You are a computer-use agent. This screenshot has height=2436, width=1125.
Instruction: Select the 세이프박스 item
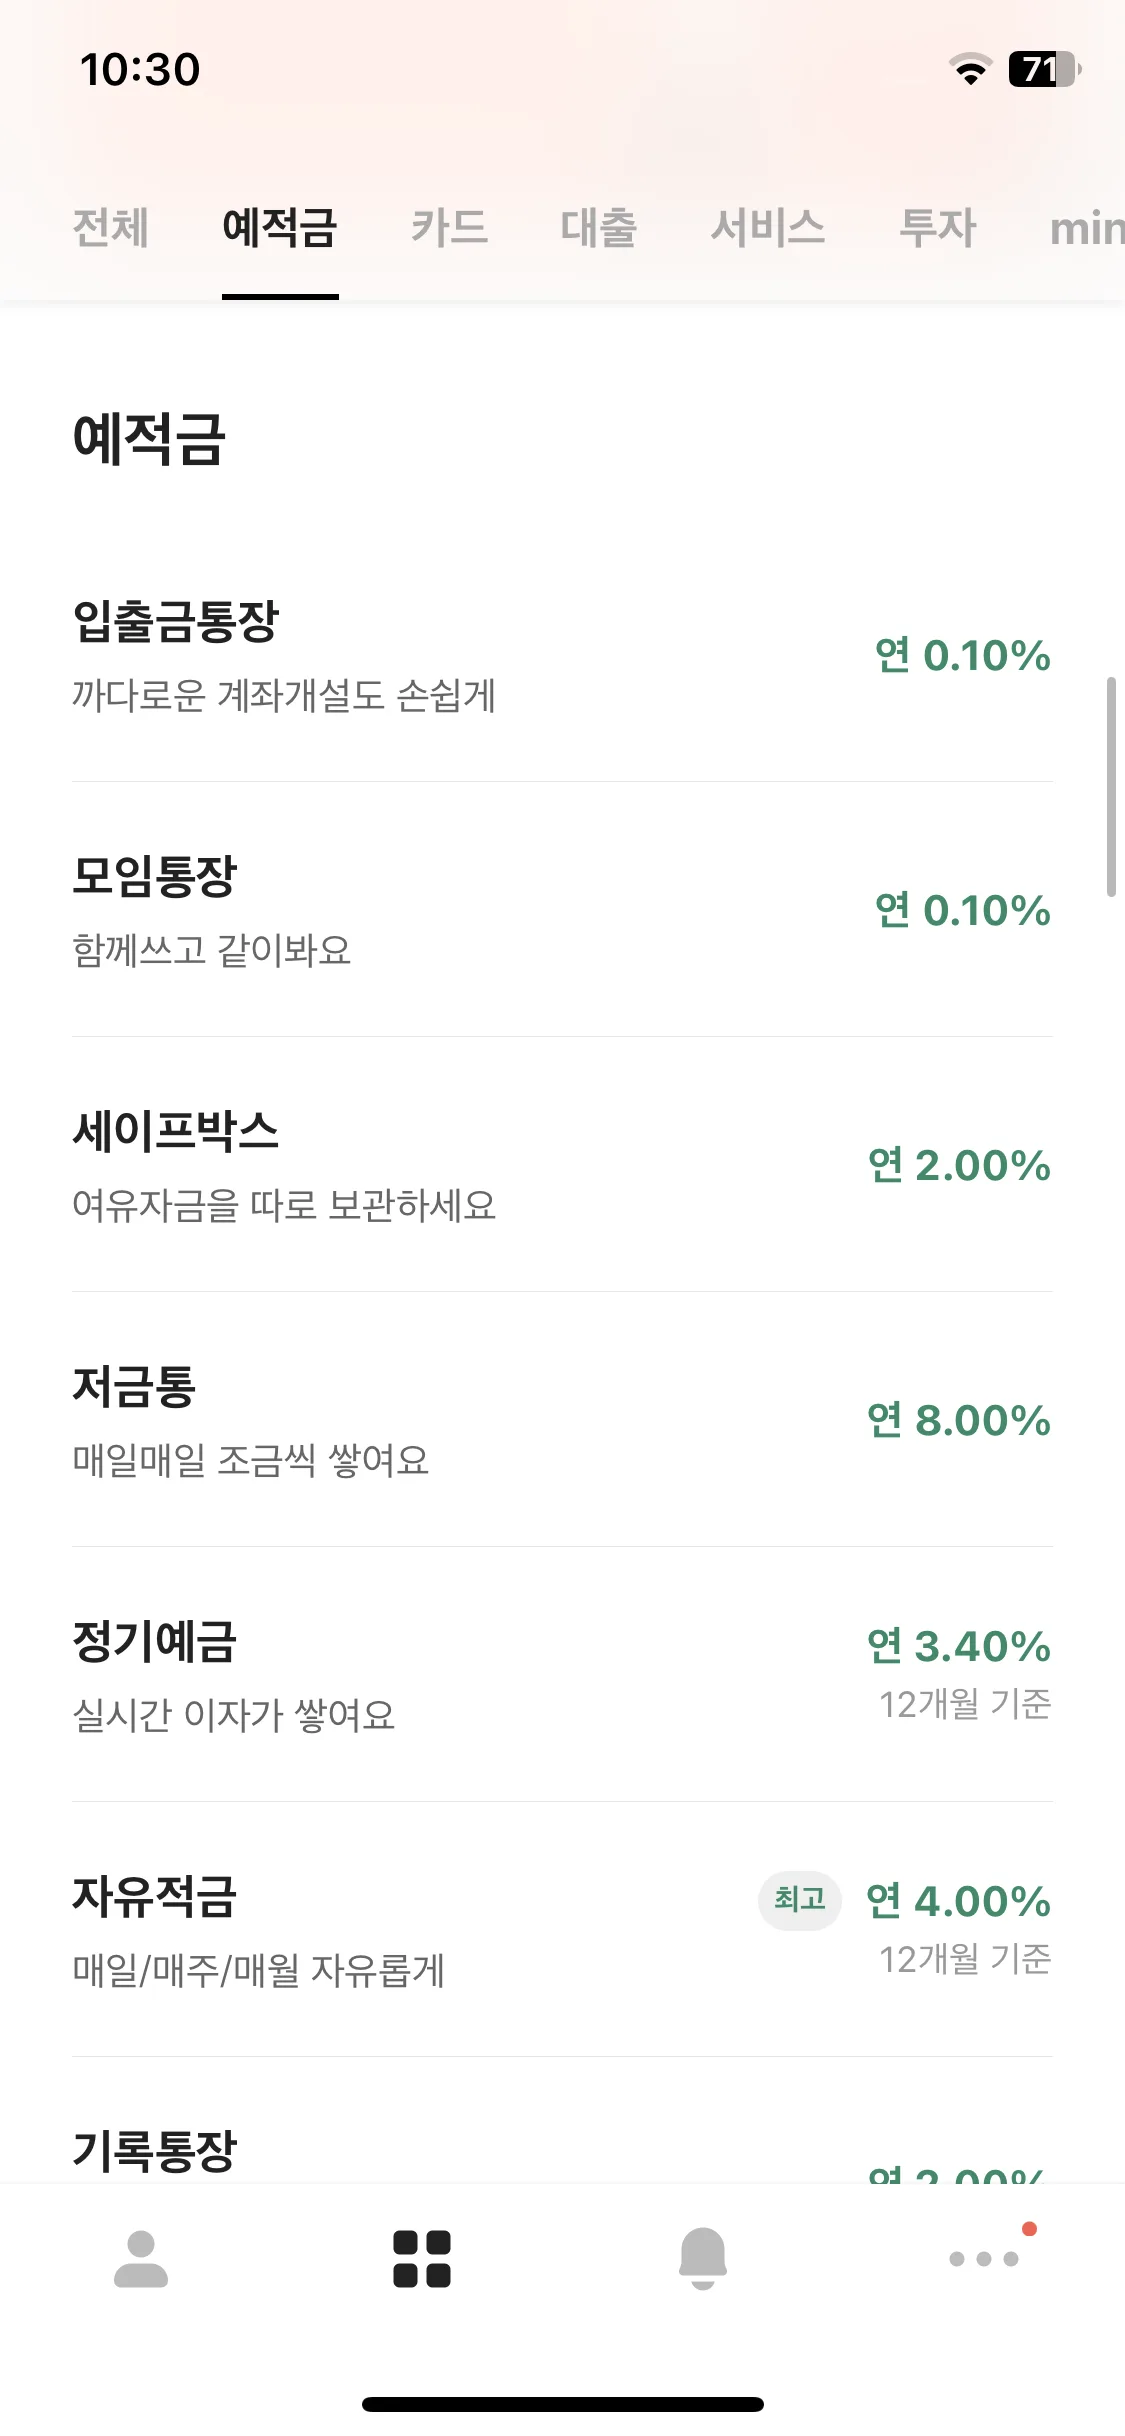[x=562, y=1165]
